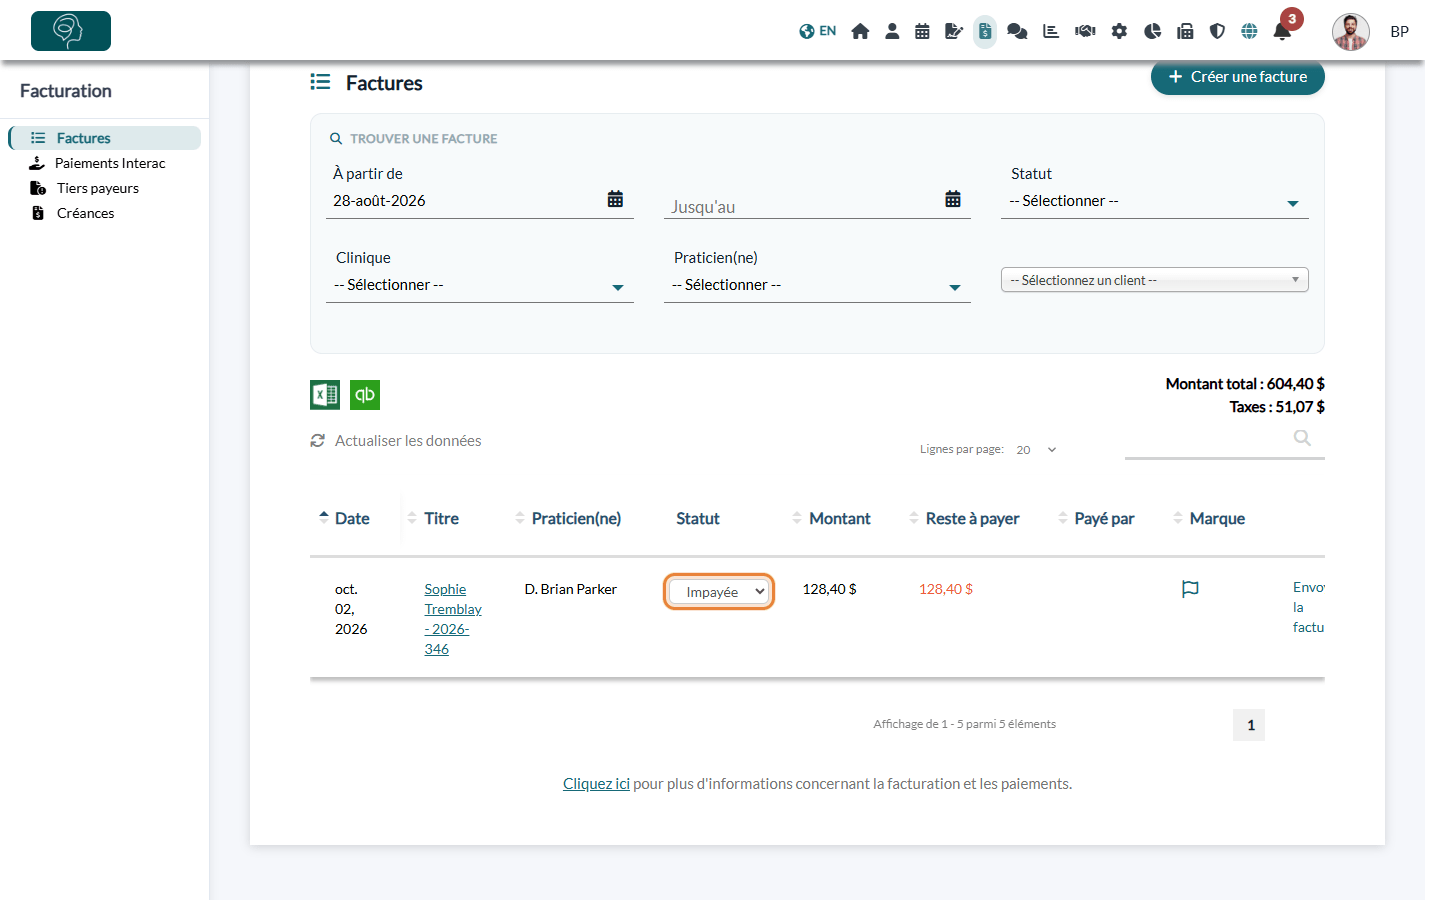This screenshot has width=1440, height=900.
Task: Open the bar chart reports icon
Action: (1051, 31)
